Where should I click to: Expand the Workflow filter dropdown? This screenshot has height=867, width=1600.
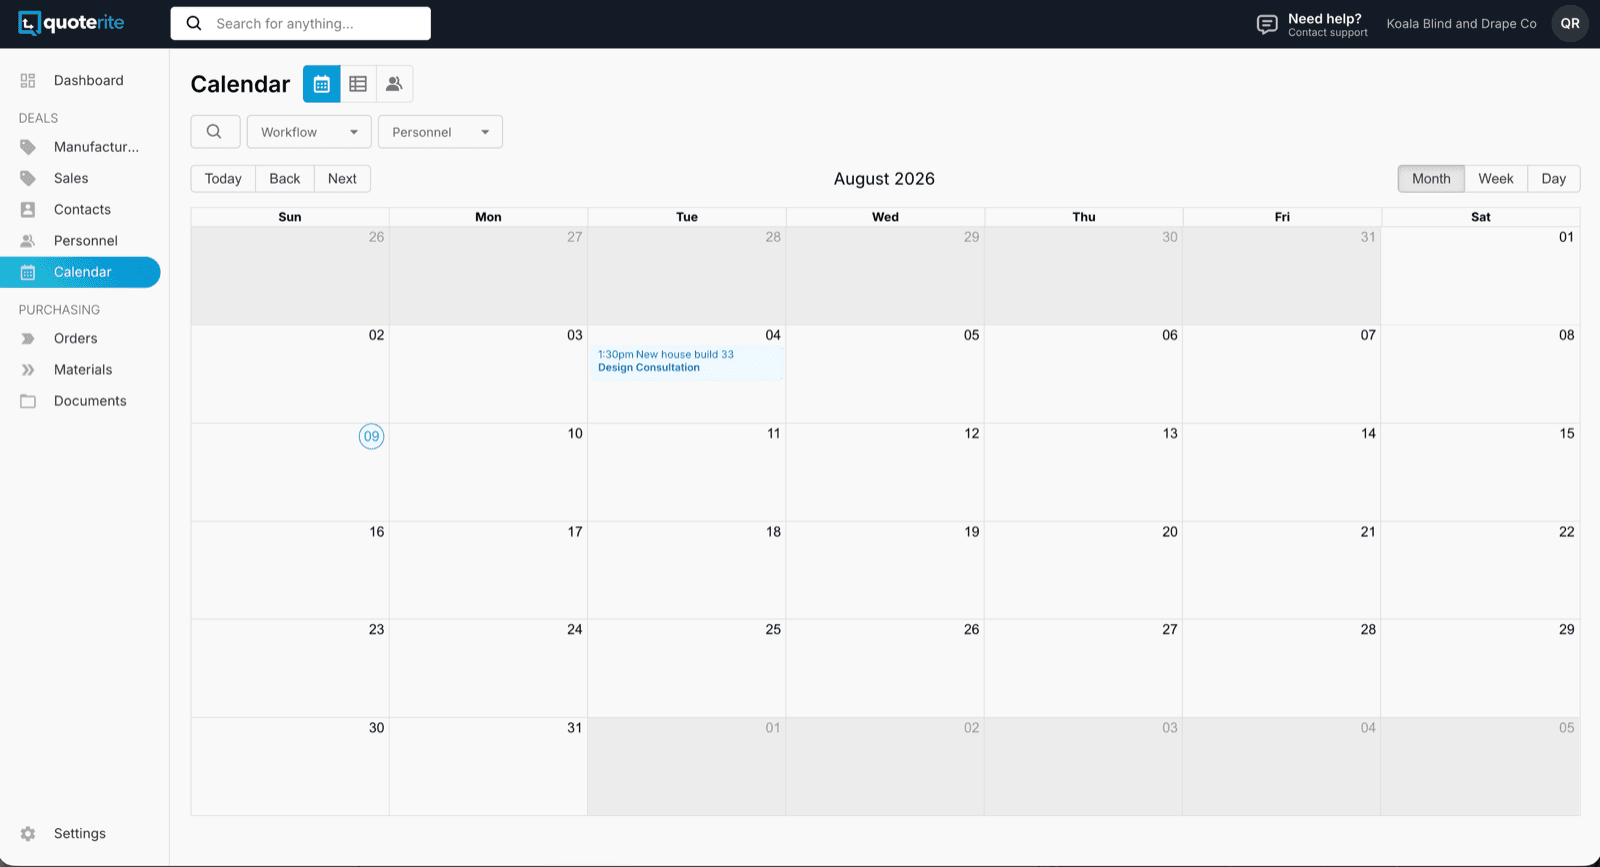tap(309, 131)
